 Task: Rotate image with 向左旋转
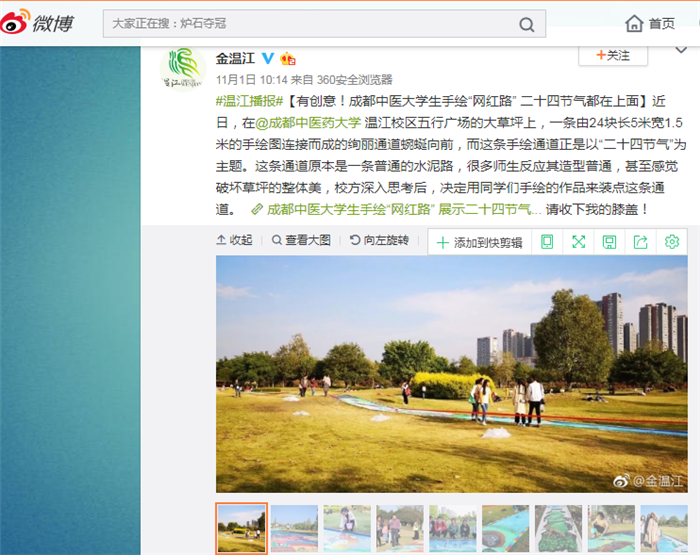(379, 240)
